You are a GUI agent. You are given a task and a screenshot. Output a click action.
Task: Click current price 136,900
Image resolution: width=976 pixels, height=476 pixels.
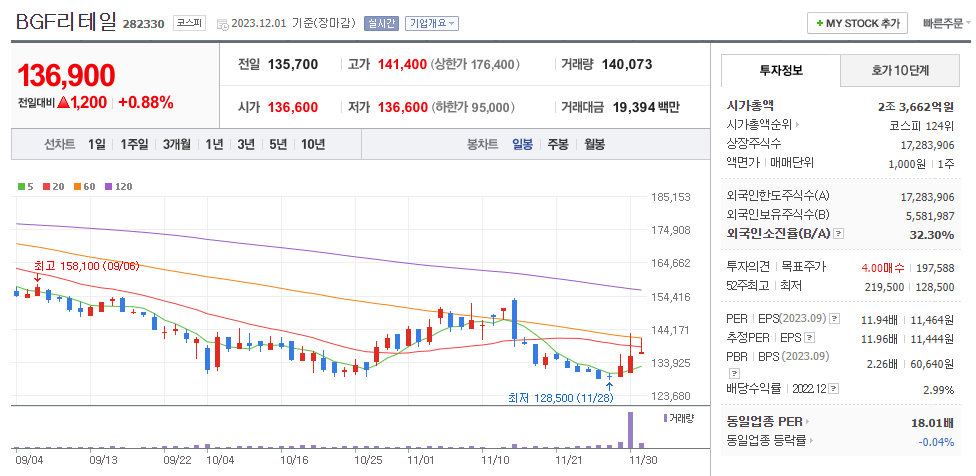pyautogui.click(x=66, y=76)
